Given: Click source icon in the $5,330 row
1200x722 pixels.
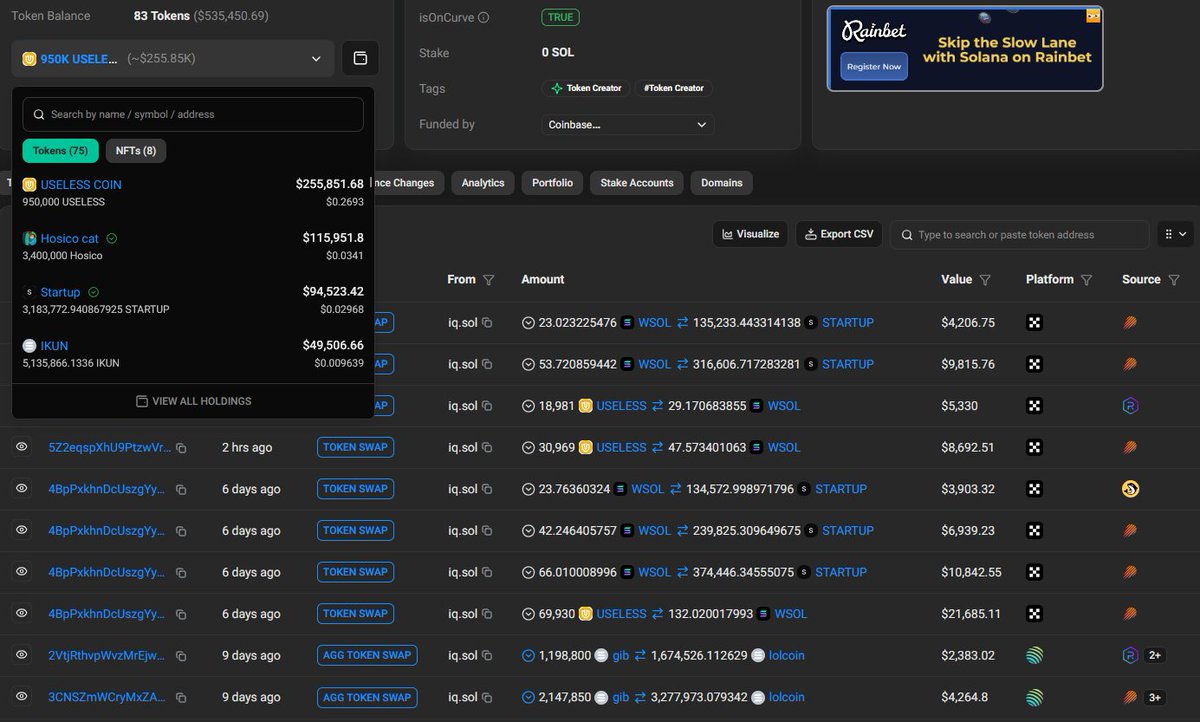Looking at the screenshot, I should coord(1131,406).
